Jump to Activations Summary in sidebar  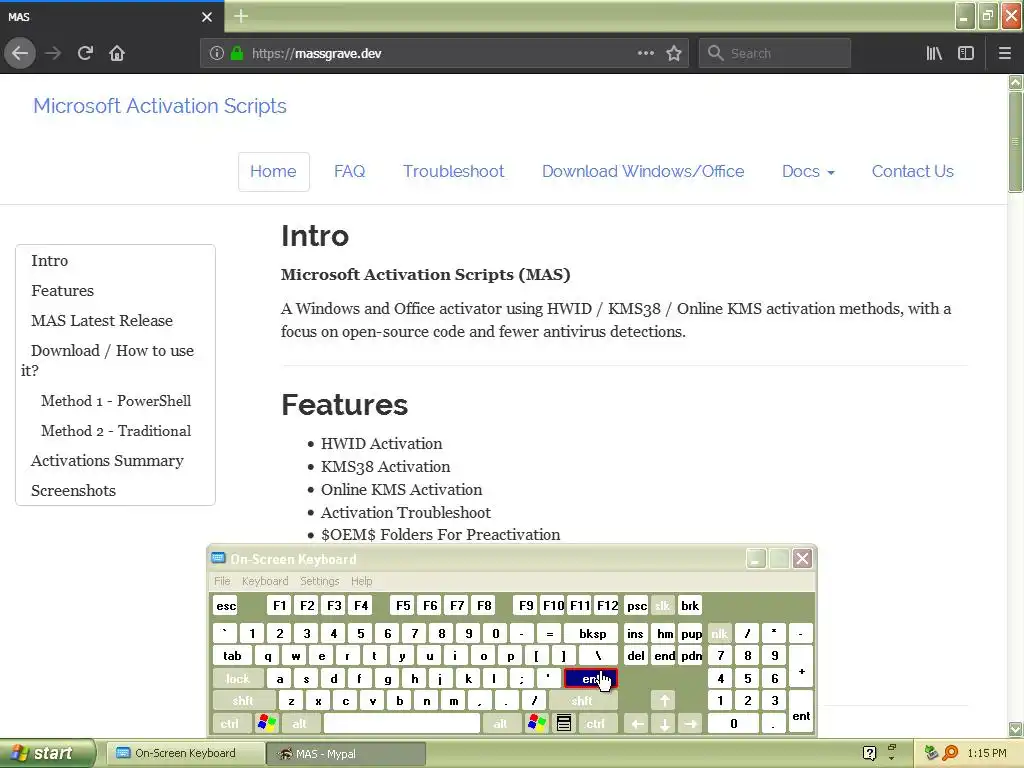point(107,461)
